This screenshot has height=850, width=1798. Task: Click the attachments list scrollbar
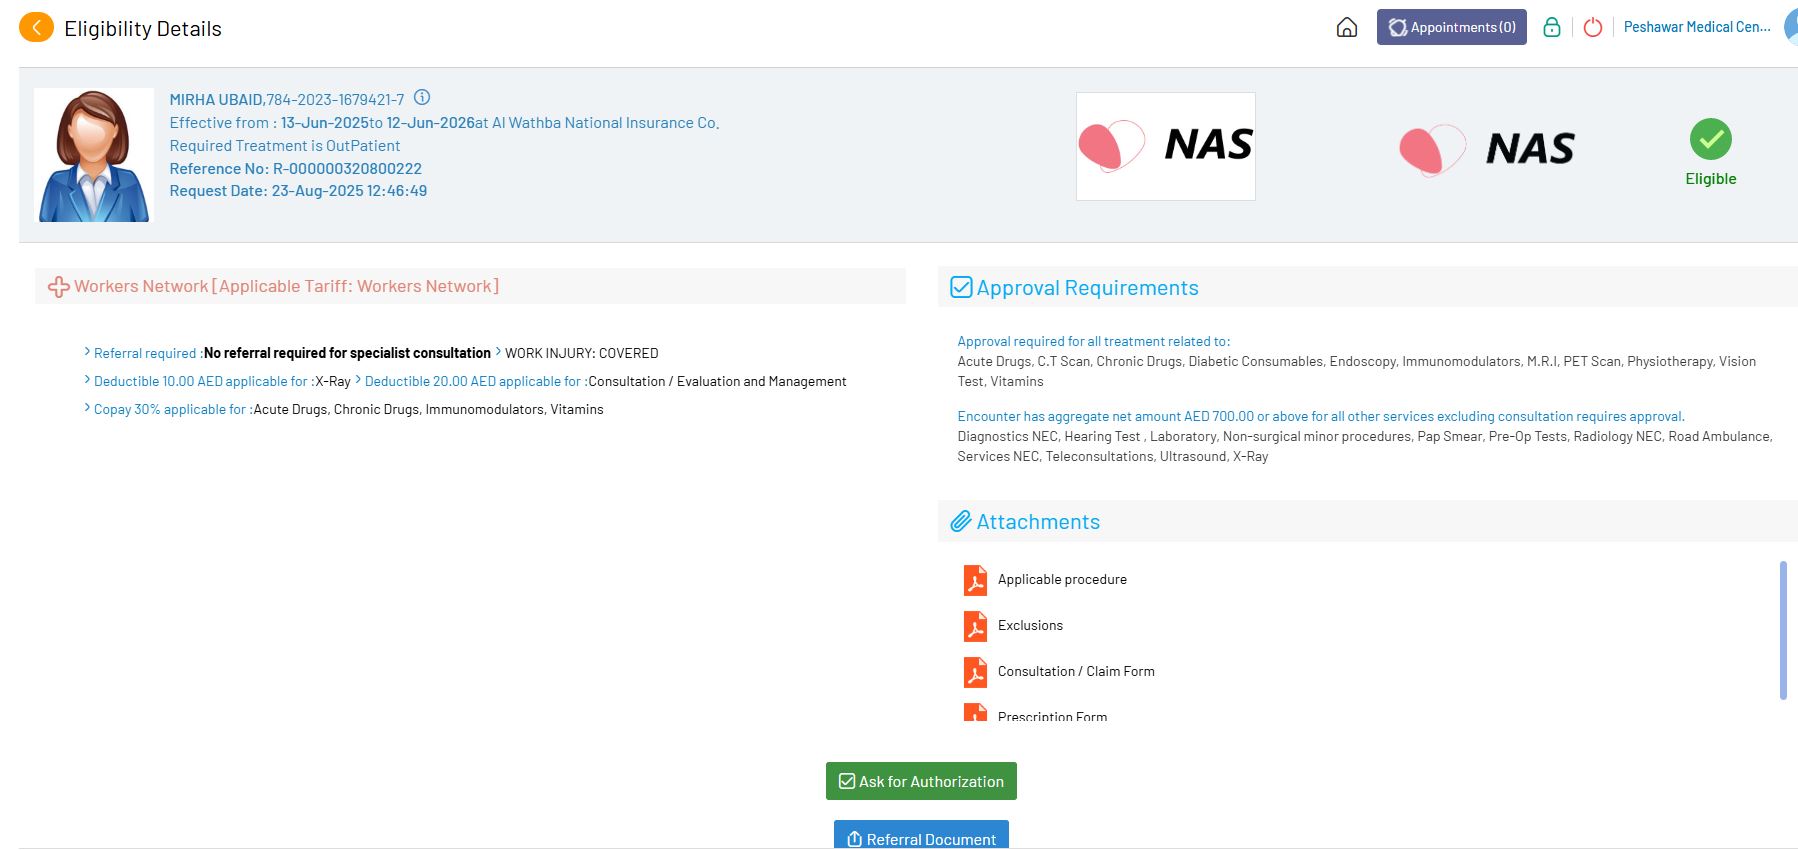(x=1783, y=630)
